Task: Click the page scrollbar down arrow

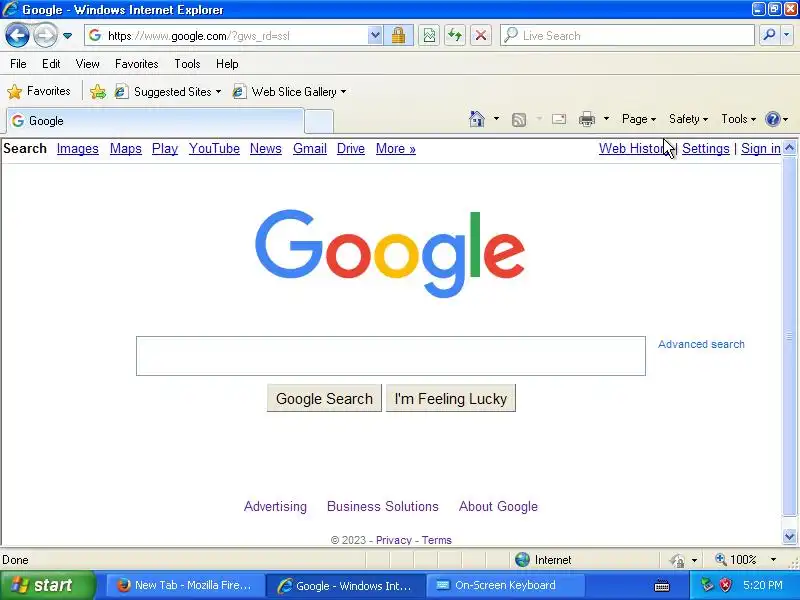Action: point(789,537)
